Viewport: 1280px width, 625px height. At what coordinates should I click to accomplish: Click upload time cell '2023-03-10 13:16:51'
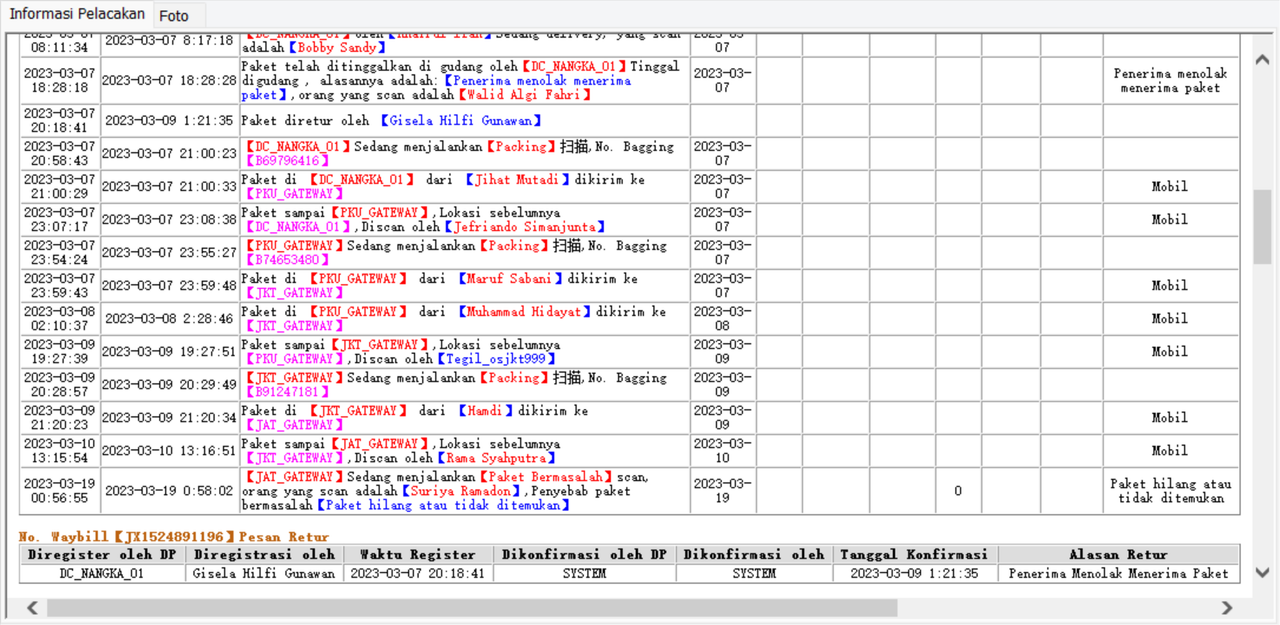tap(169, 451)
